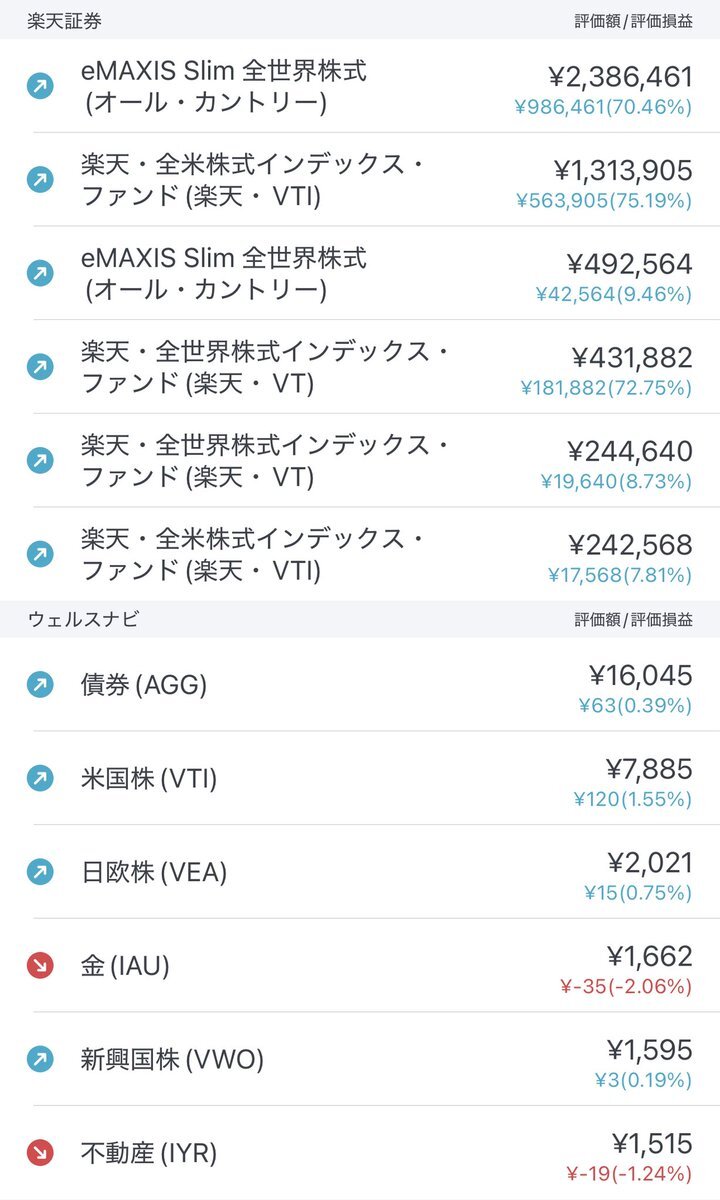Tap the red down-arrow icon beside 不動産 (IYR)

coord(40,1153)
